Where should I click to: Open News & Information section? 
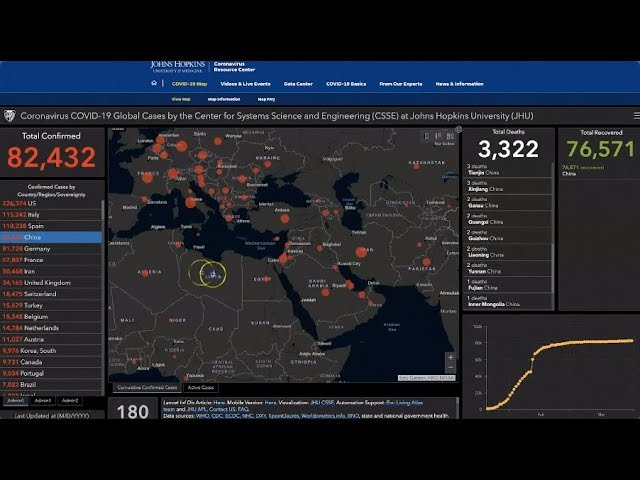(x=459, y=84)
